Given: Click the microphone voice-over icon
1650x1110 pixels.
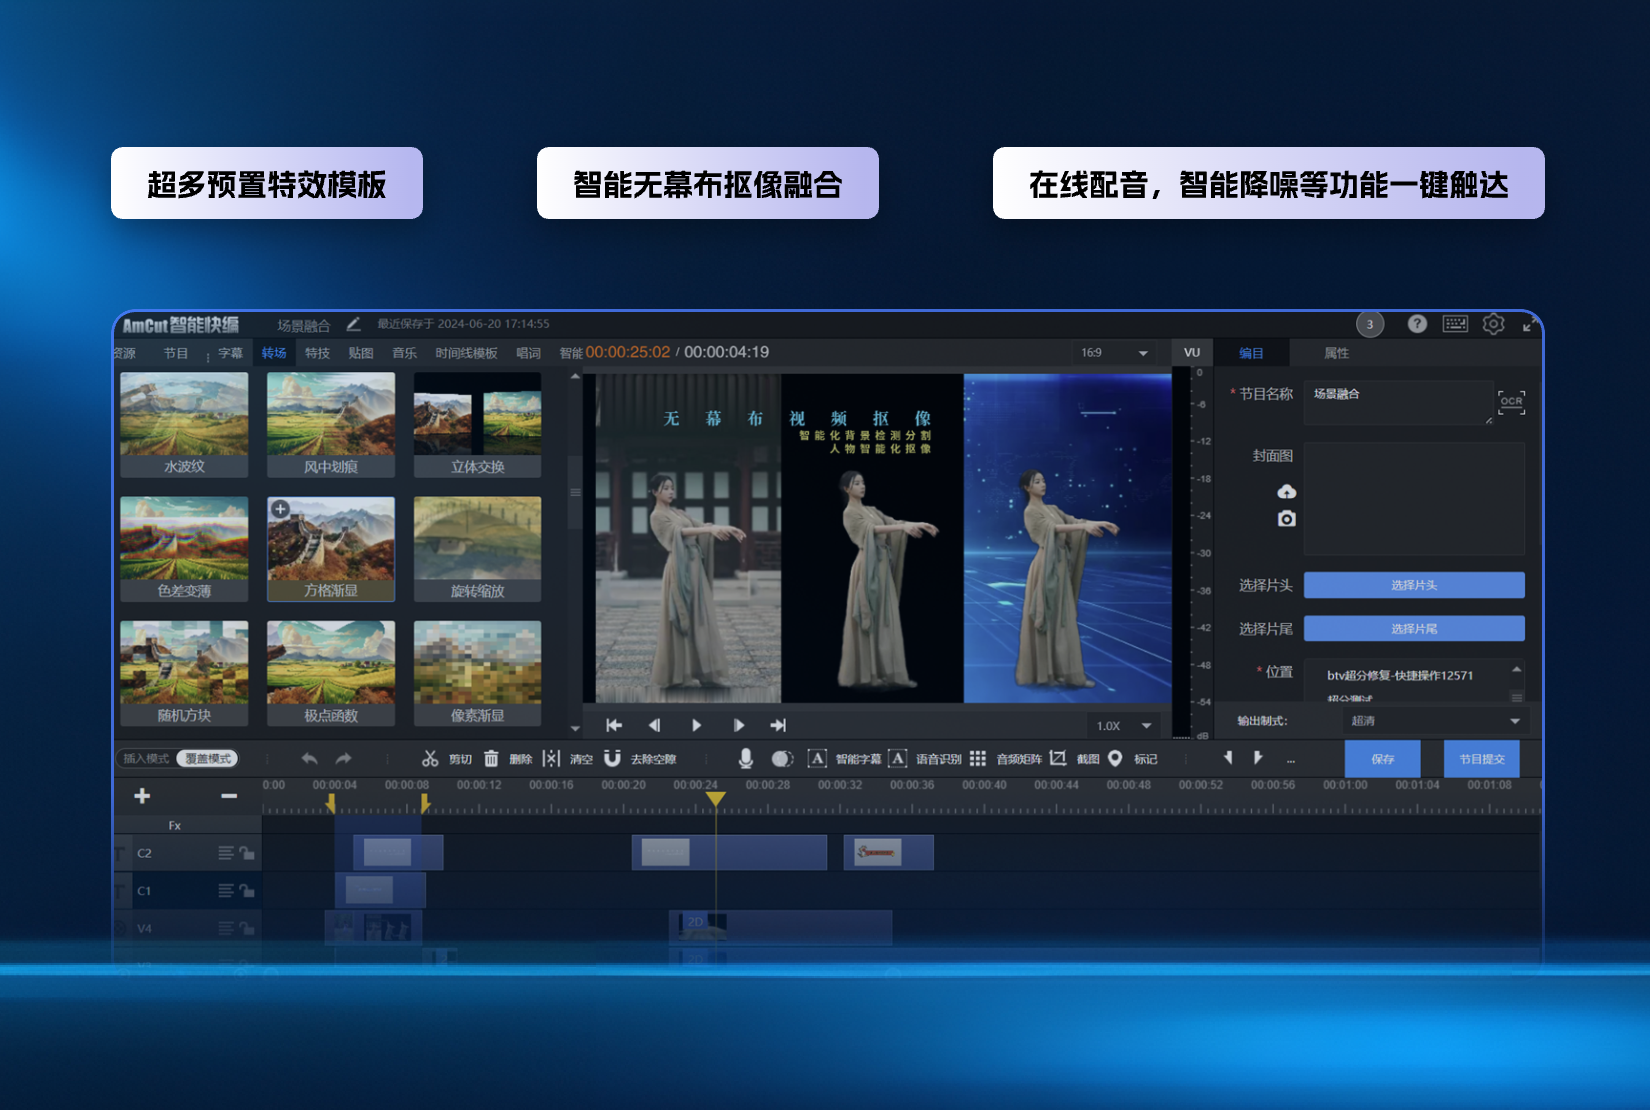Looking at the screenshot, I should coord(745,759).
